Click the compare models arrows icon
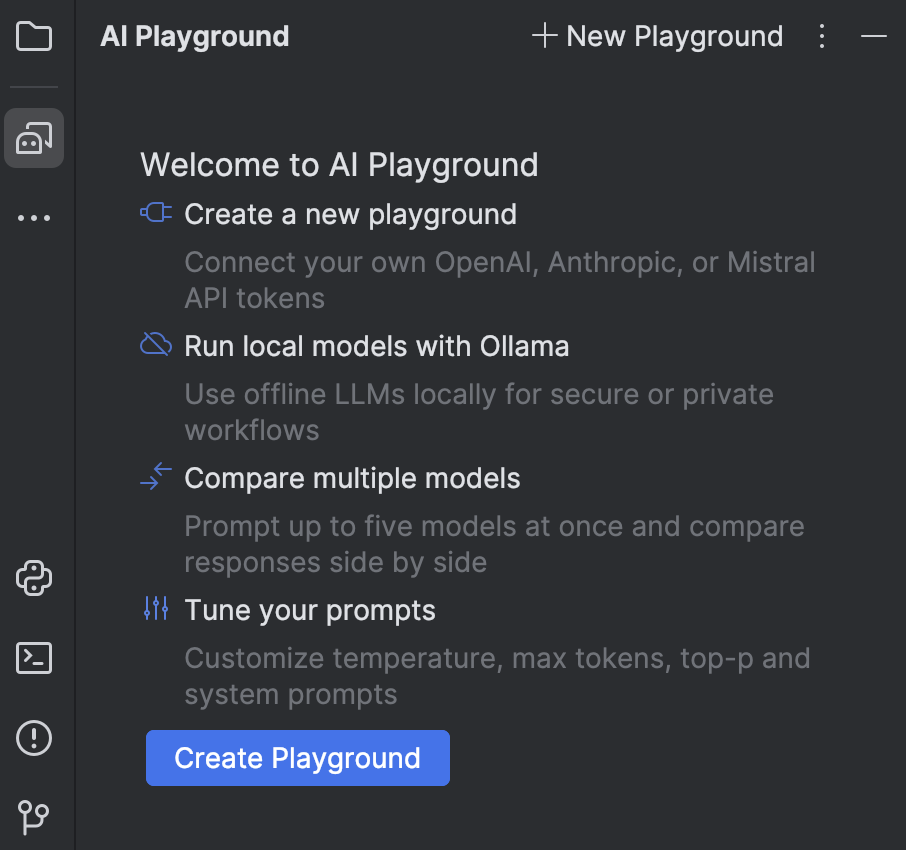 (156, 477)
